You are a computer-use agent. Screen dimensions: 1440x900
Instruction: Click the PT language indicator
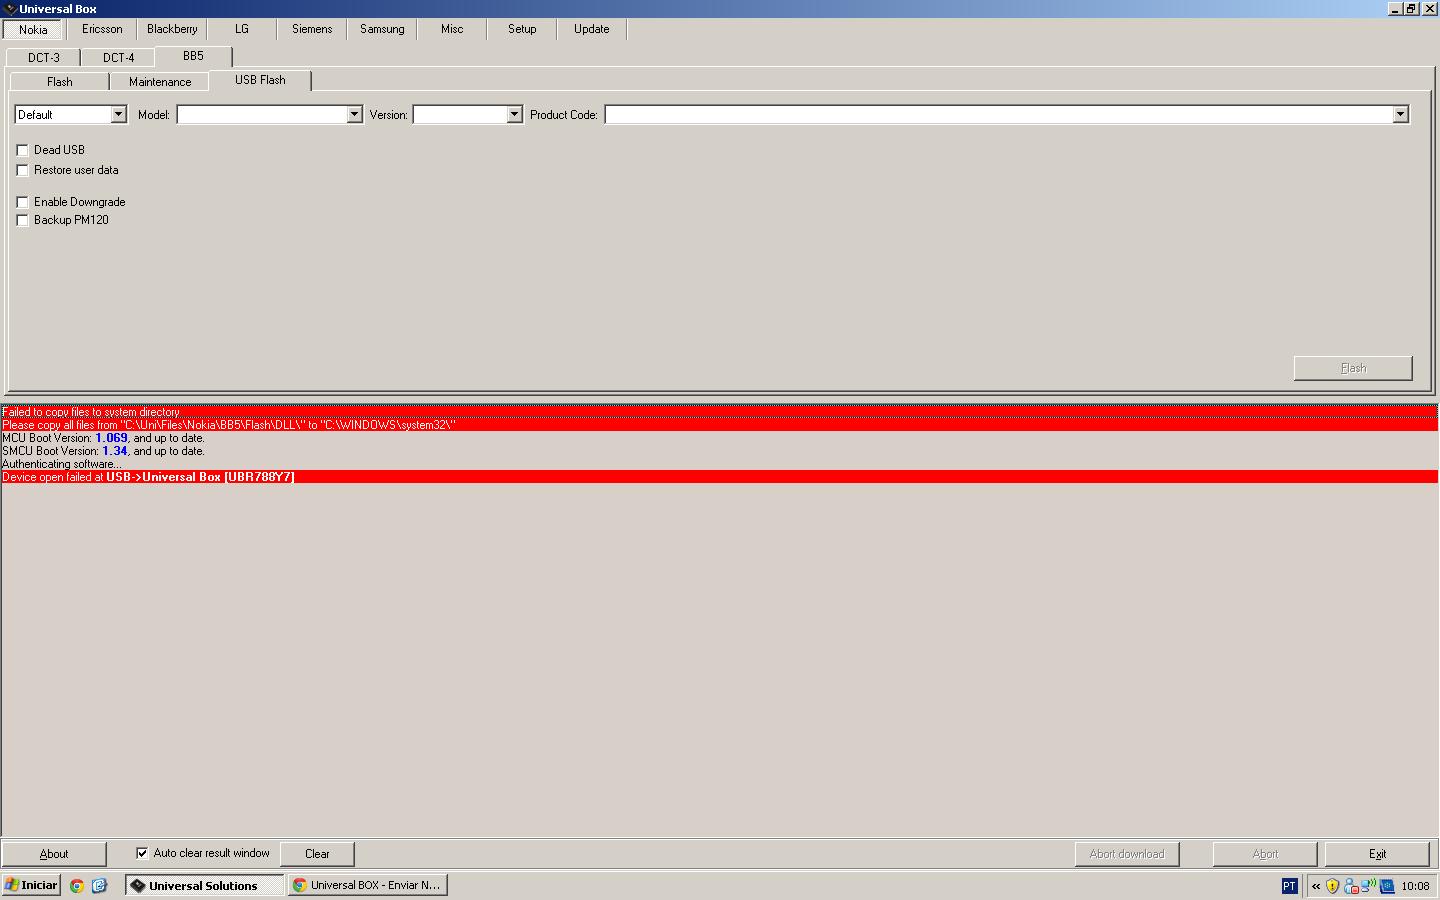pos(1289,886)
